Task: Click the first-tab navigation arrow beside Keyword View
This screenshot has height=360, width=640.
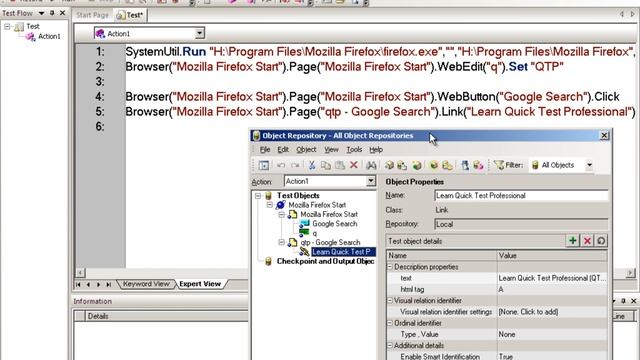Action: tap(78, 284)
